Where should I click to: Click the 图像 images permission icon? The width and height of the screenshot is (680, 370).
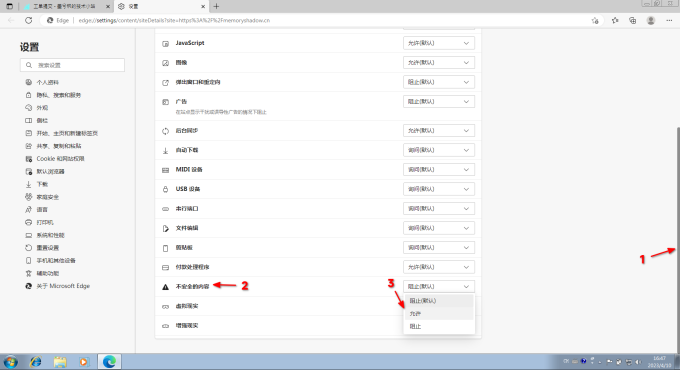coord(165,63)
